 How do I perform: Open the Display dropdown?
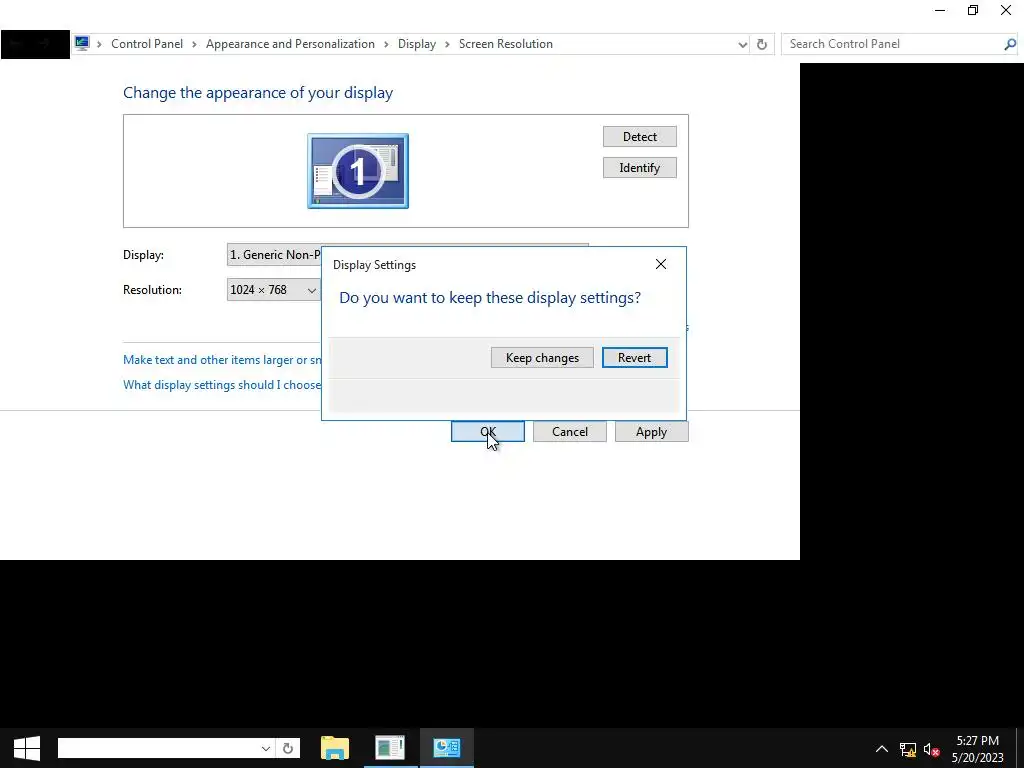click(x=274, y=255)
